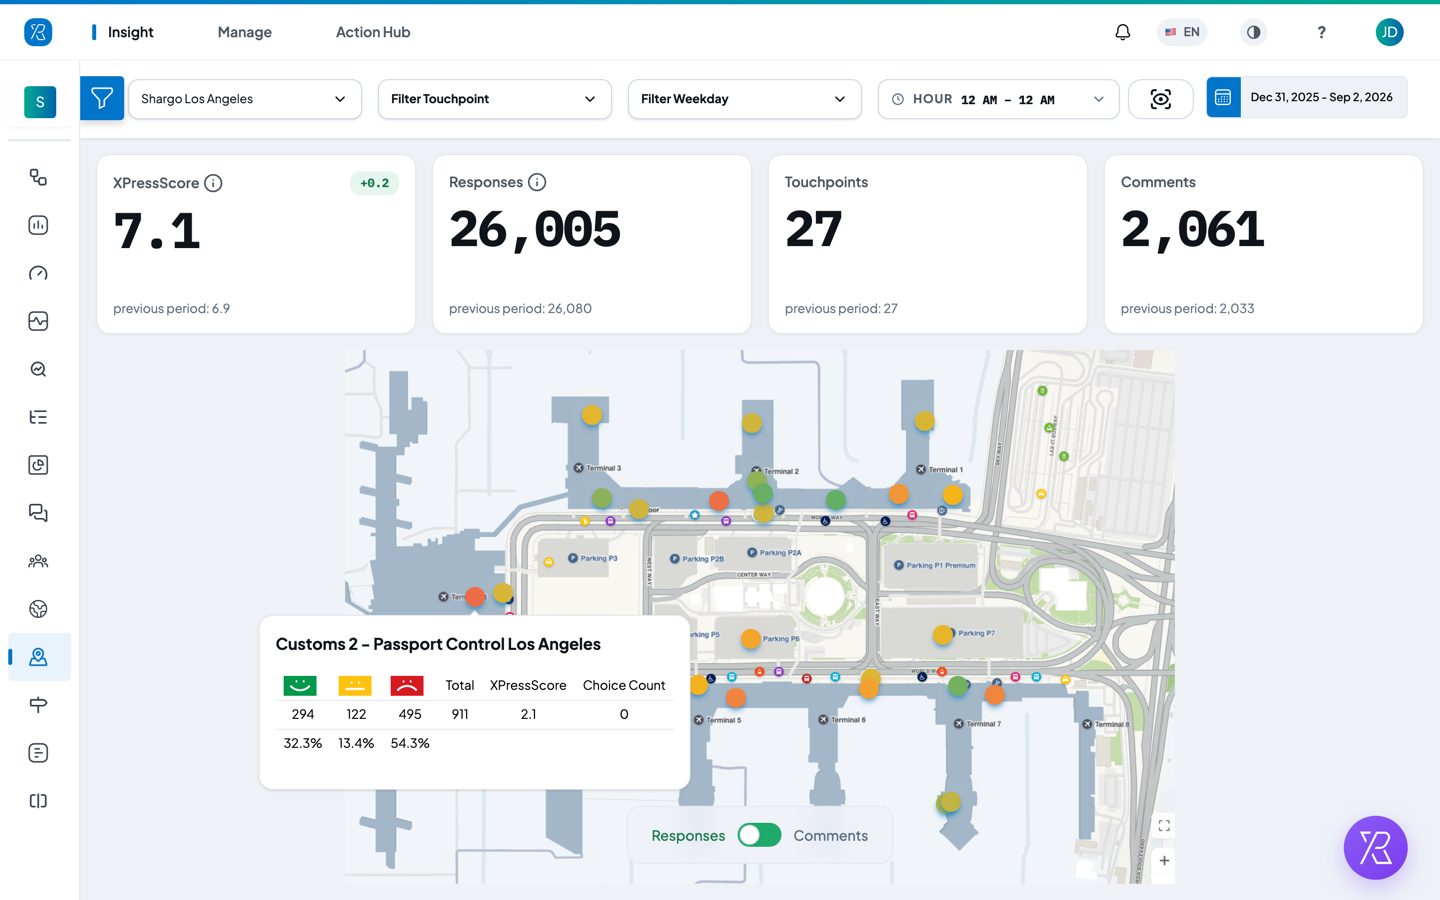Click the XpressScore info icon

[213, 183]
